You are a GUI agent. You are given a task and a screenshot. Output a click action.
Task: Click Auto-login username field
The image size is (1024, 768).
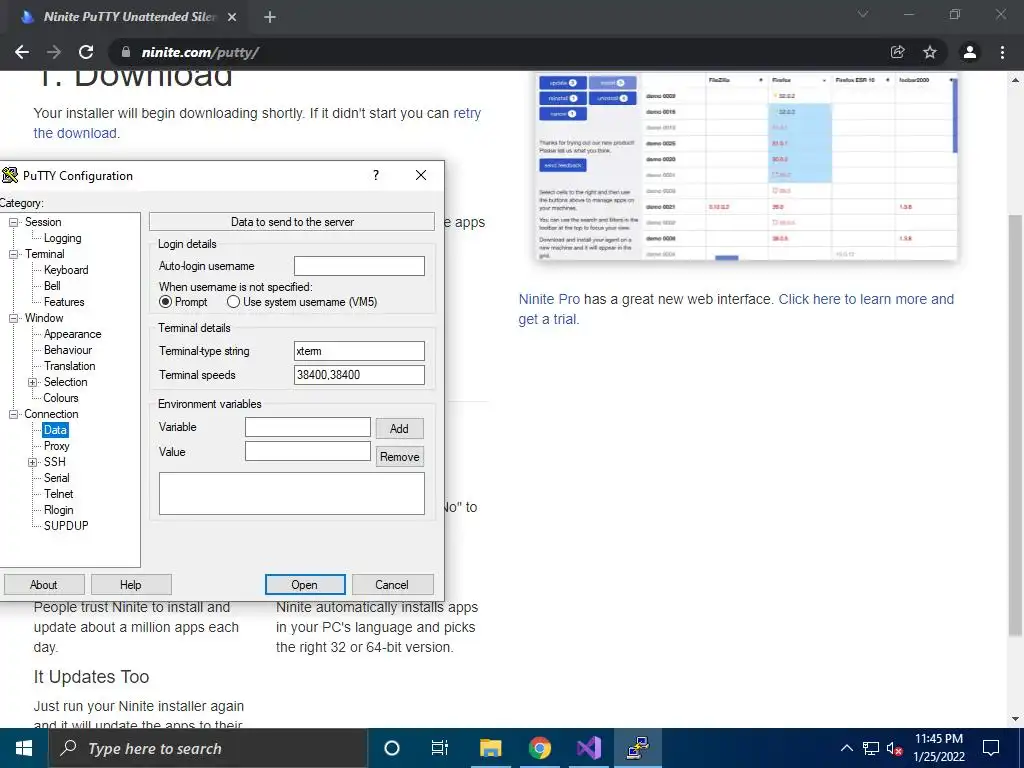click(x=359, y=266)
